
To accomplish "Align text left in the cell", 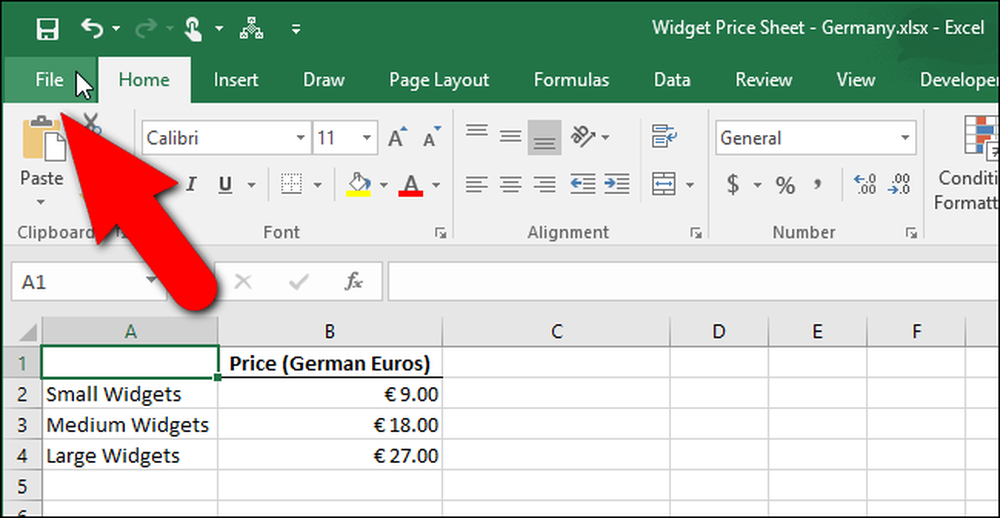I will click(x=476, y=185).
